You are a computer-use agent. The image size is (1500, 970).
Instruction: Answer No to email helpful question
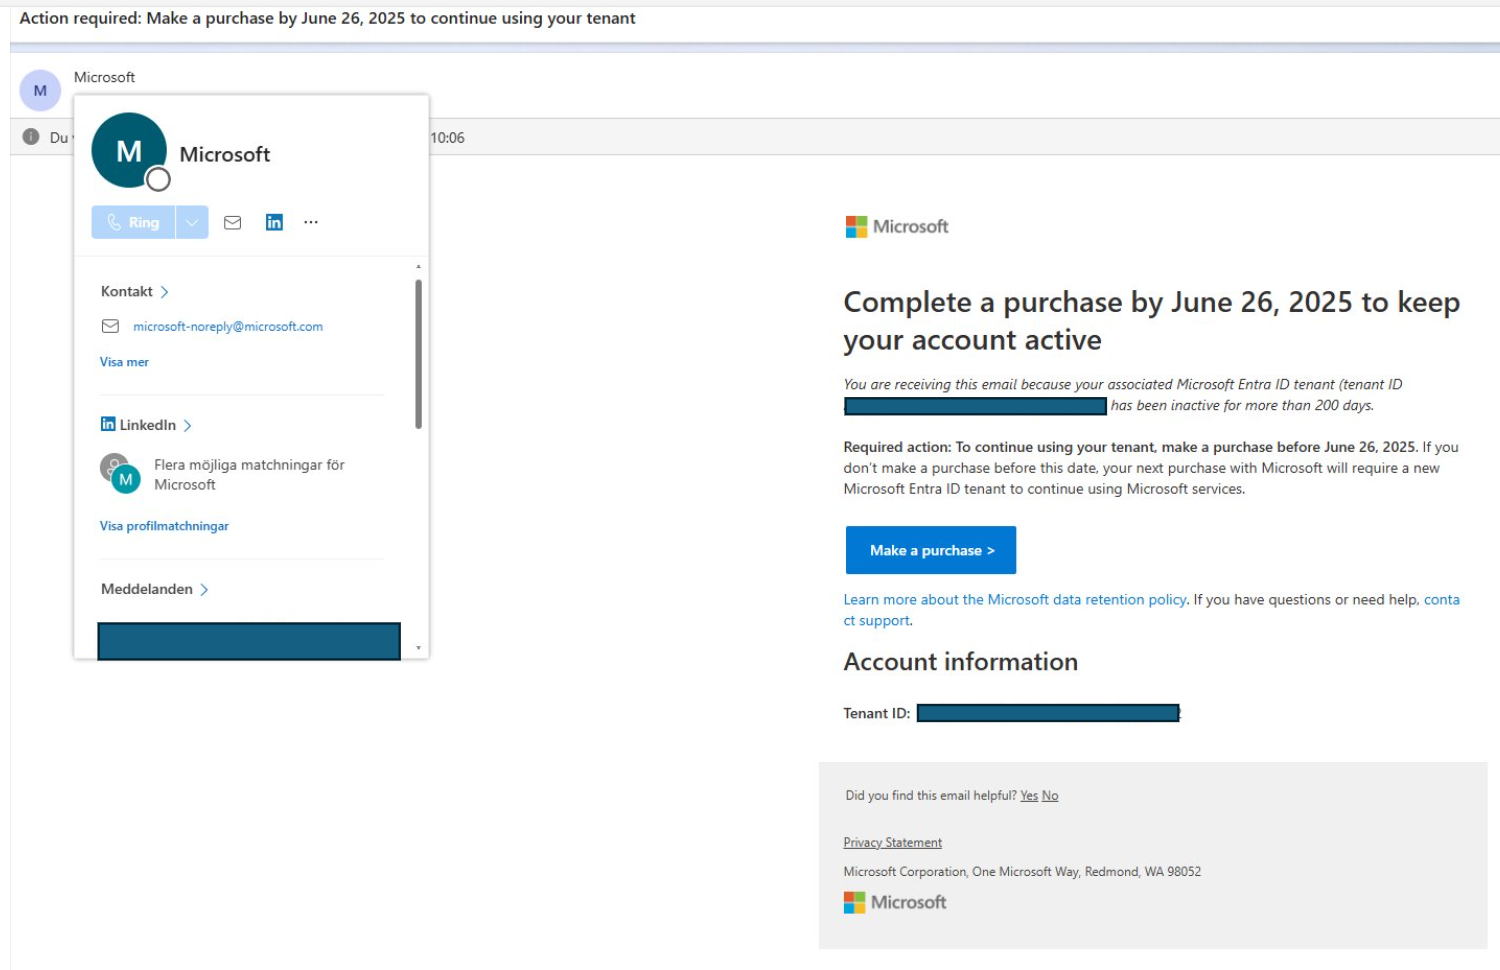click(1050, 796)
